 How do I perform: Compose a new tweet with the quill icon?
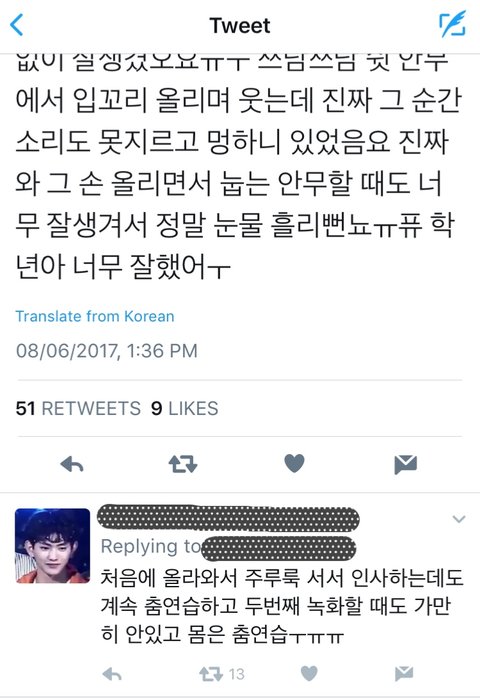point(452,24)
